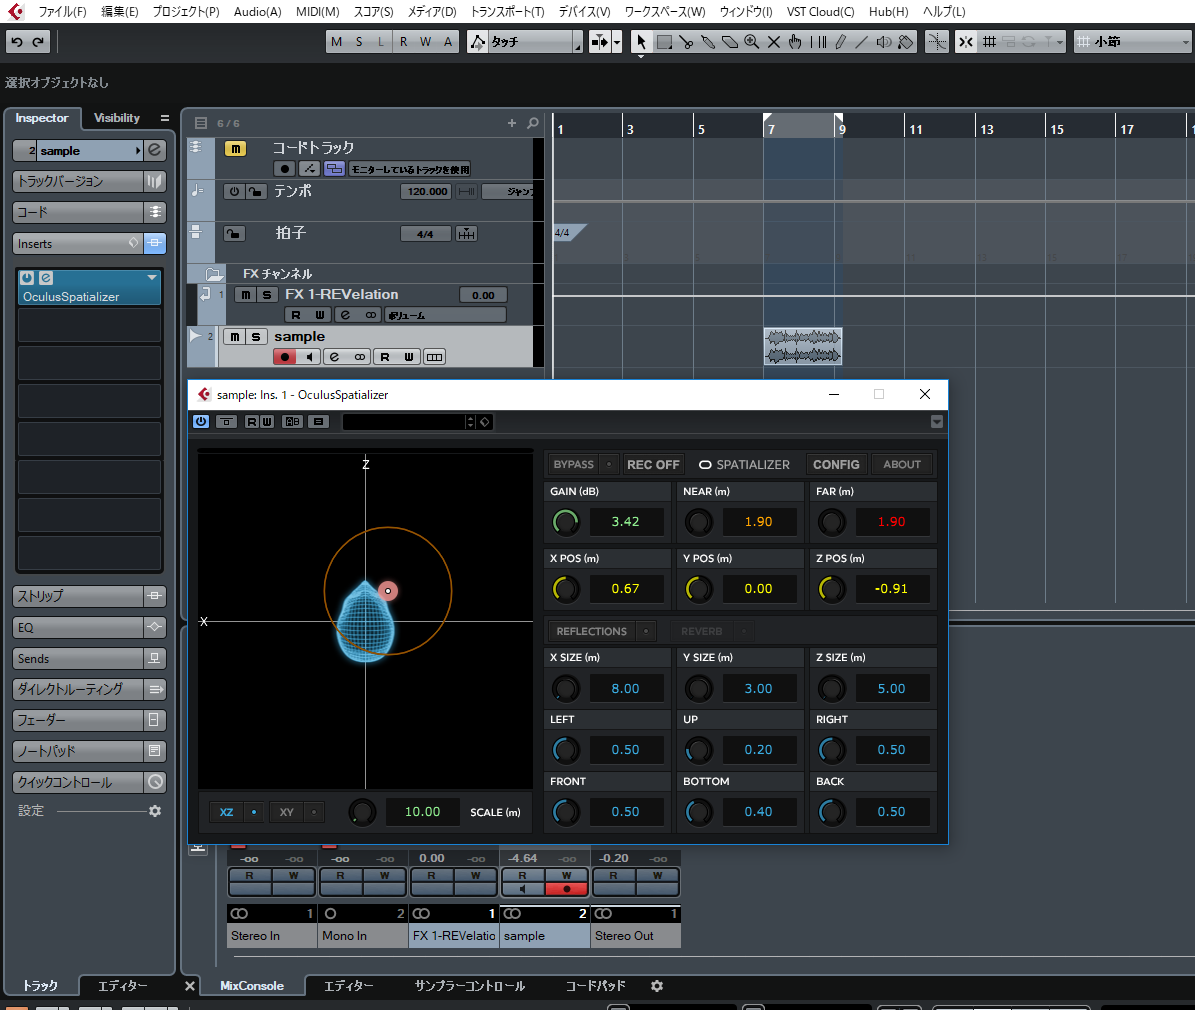Image resolution: width=1195 pixels, height=1010 pixels.
Task: Click the tempo value 120.000 field
Action: 427,191
